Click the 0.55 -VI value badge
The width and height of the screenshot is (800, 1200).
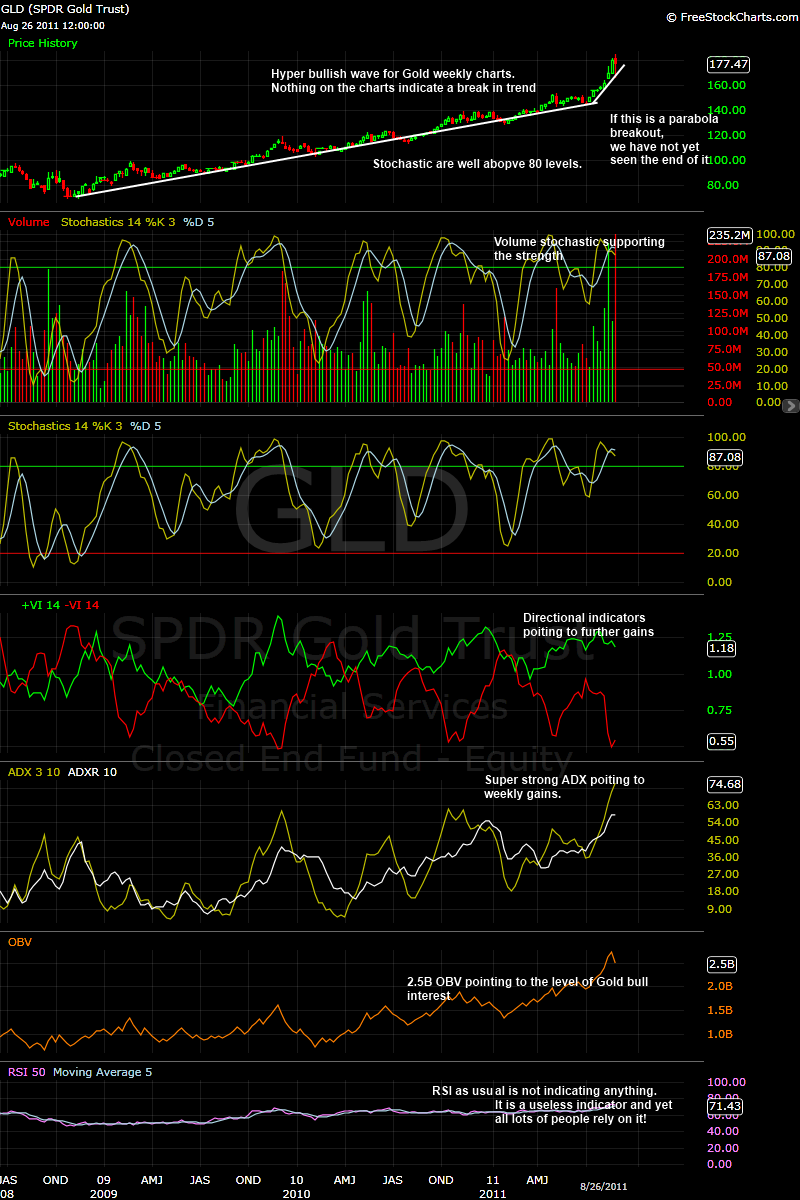tap(721, 741)
